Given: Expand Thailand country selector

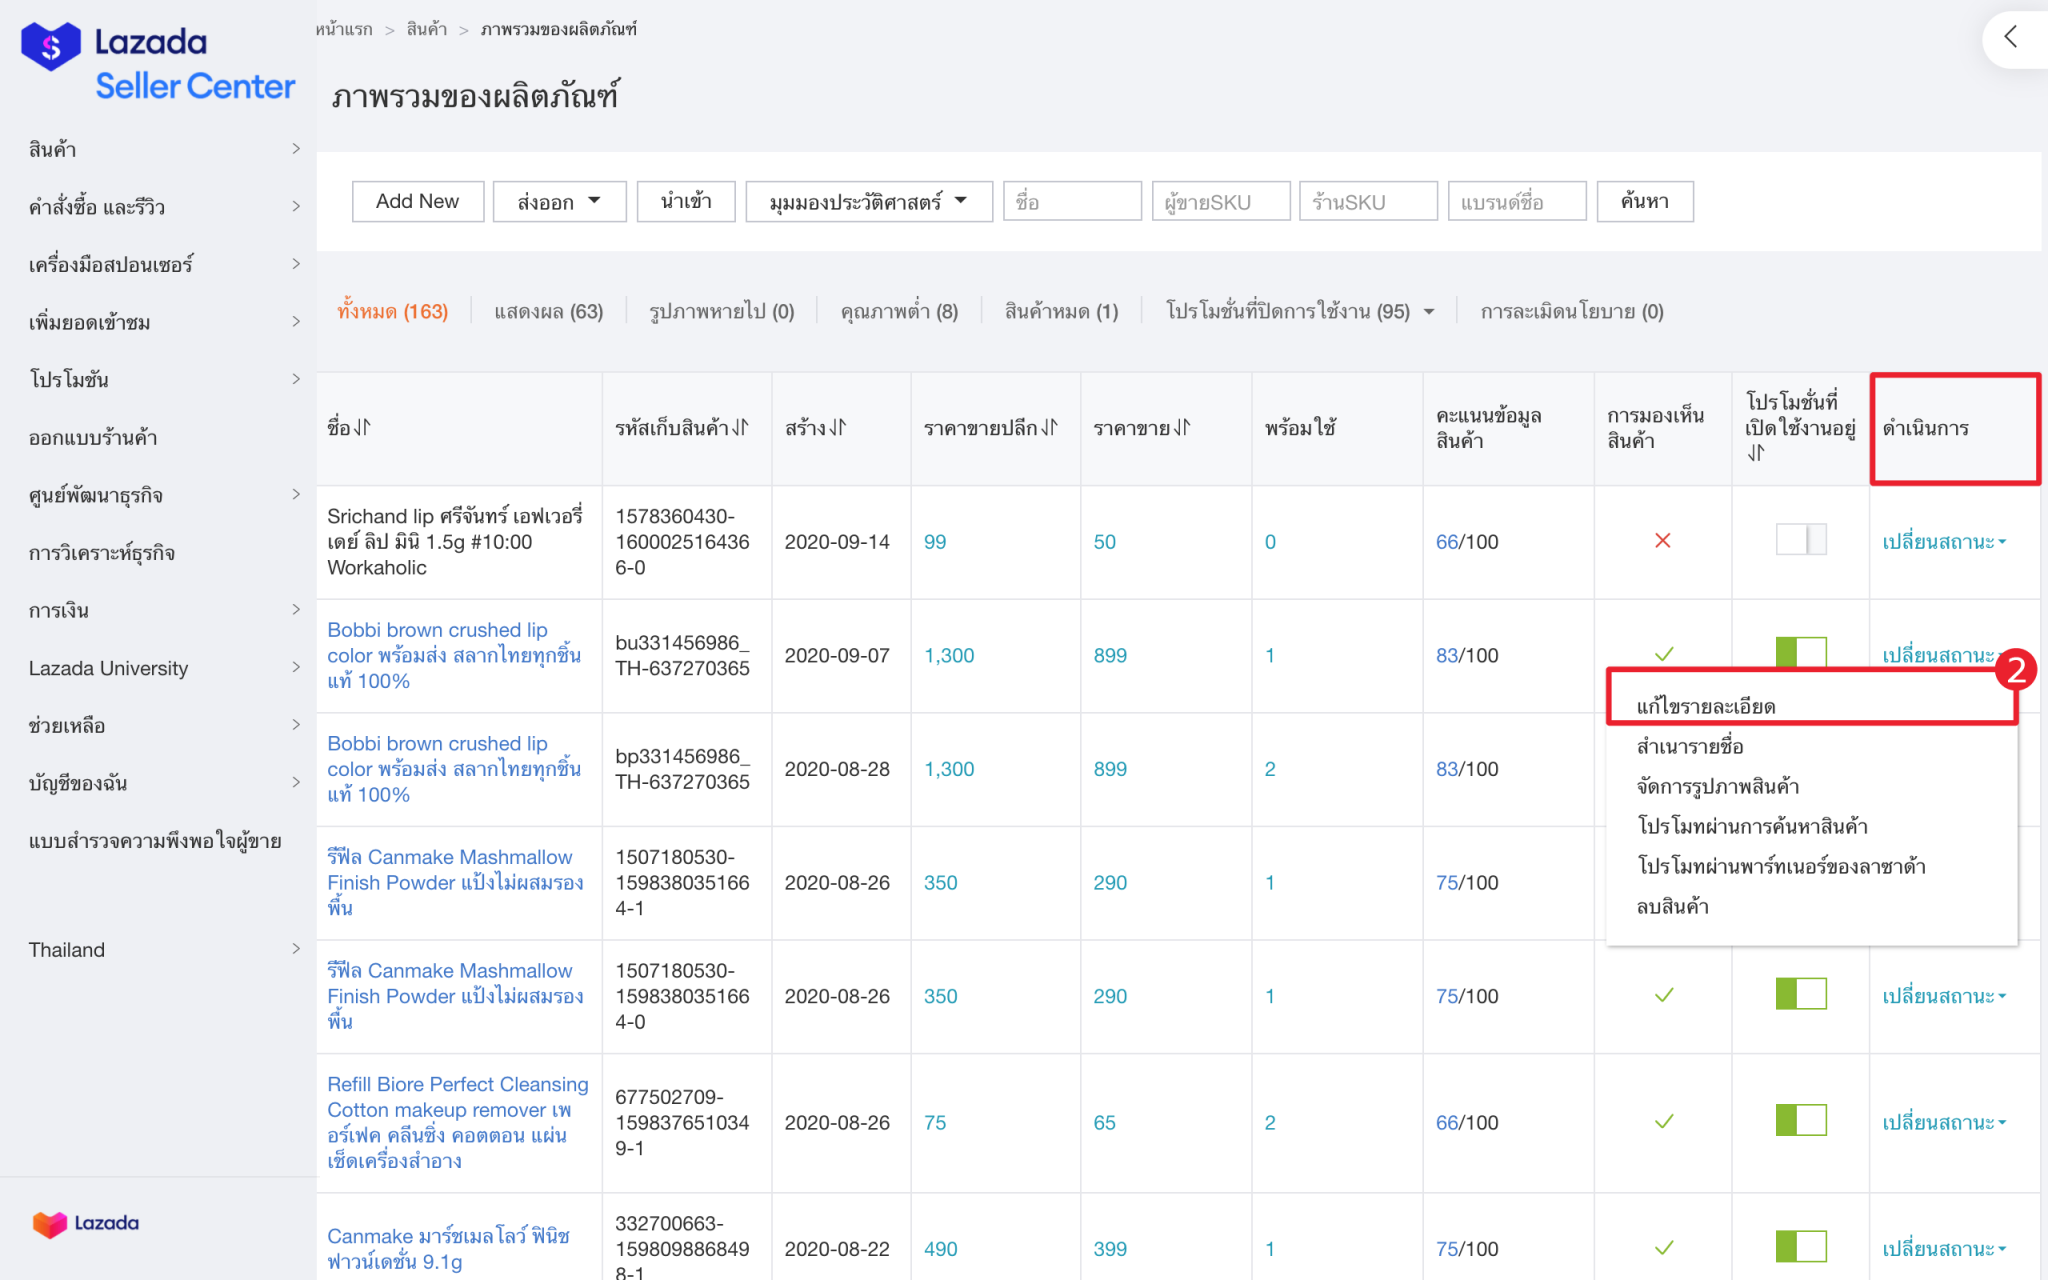Looking at the screenshot, I should click(163, 949).
